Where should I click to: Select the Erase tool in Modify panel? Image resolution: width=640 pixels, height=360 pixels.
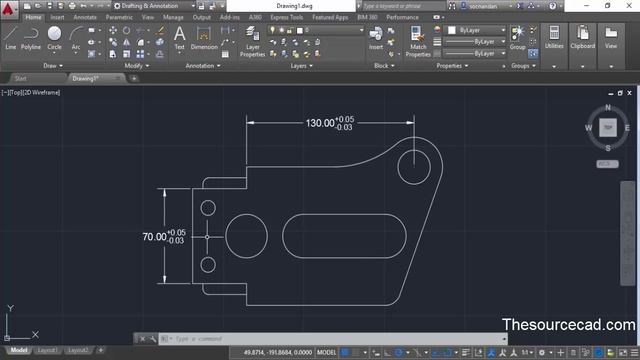[160, 31]
